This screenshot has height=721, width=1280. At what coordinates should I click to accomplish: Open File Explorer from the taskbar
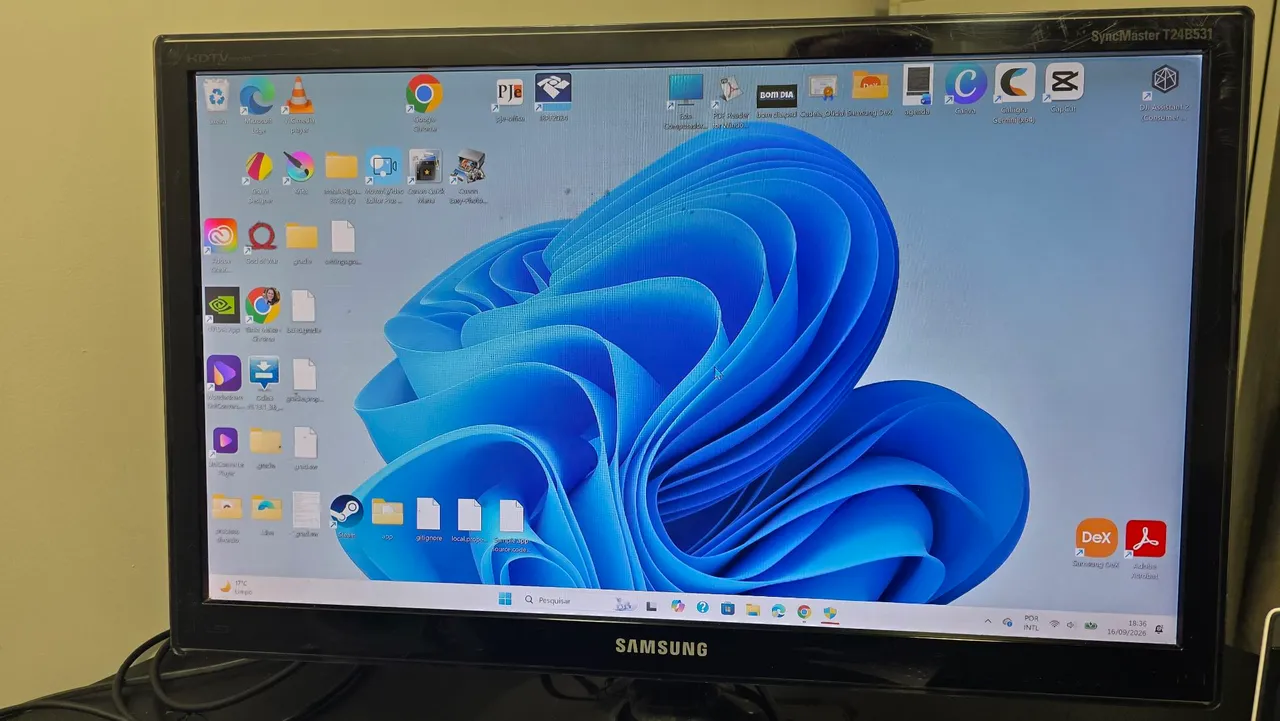pos(752,609)
